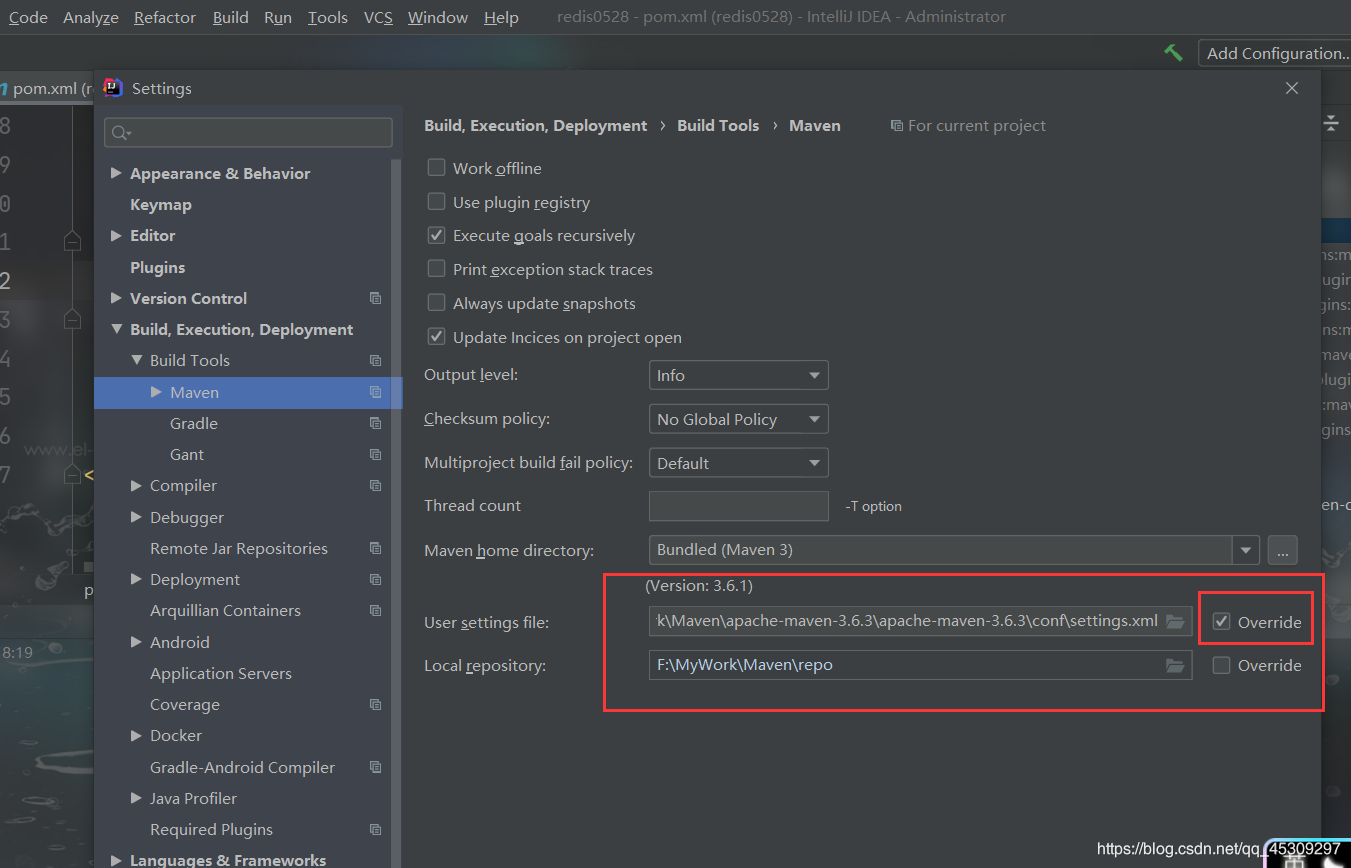Click the project-level icon next to Compiler
1351x868 pixels.
tap(375, 485)
